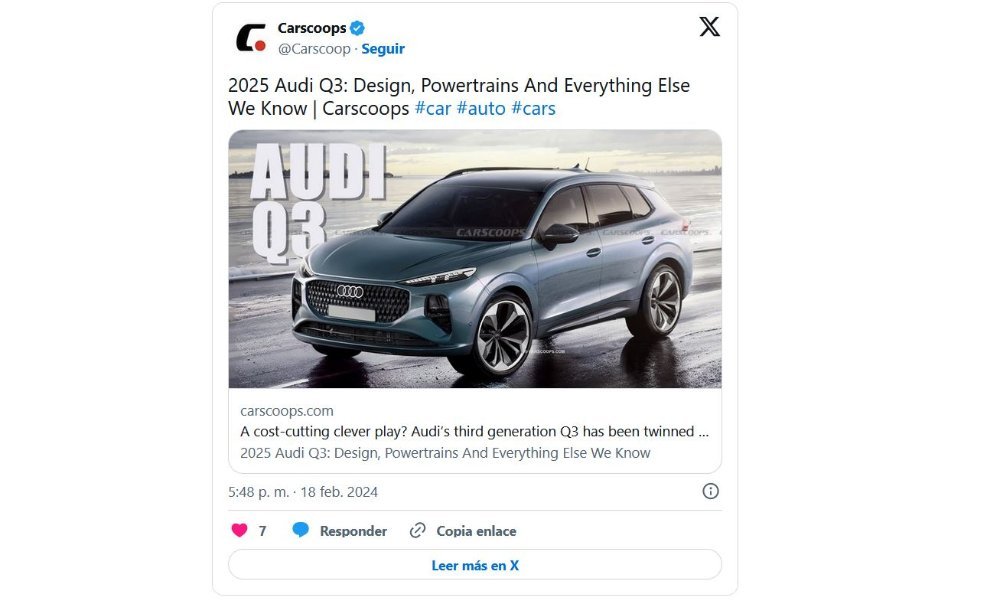Click Copia enlace text
The width and height of the screenshot is (1000, 604).
point(476,531)
